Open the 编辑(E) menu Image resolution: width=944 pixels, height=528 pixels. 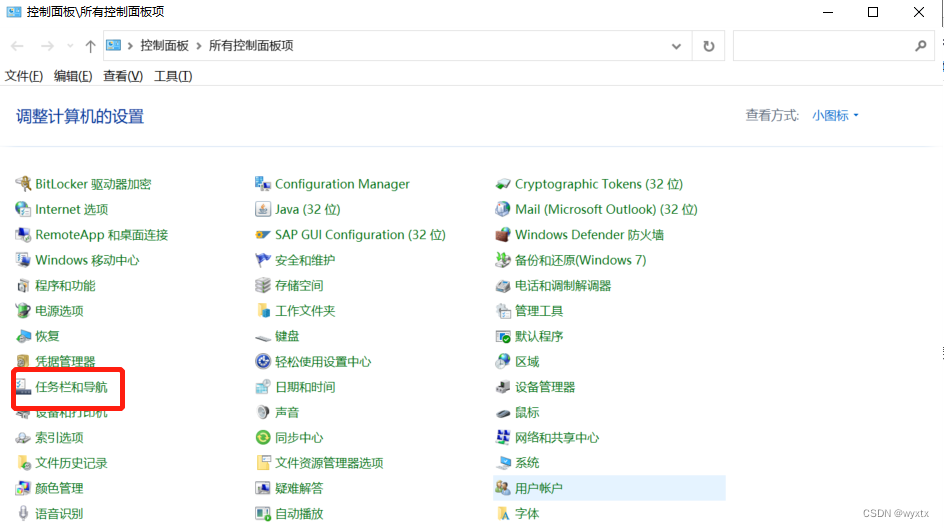click(x=73, y=76)
